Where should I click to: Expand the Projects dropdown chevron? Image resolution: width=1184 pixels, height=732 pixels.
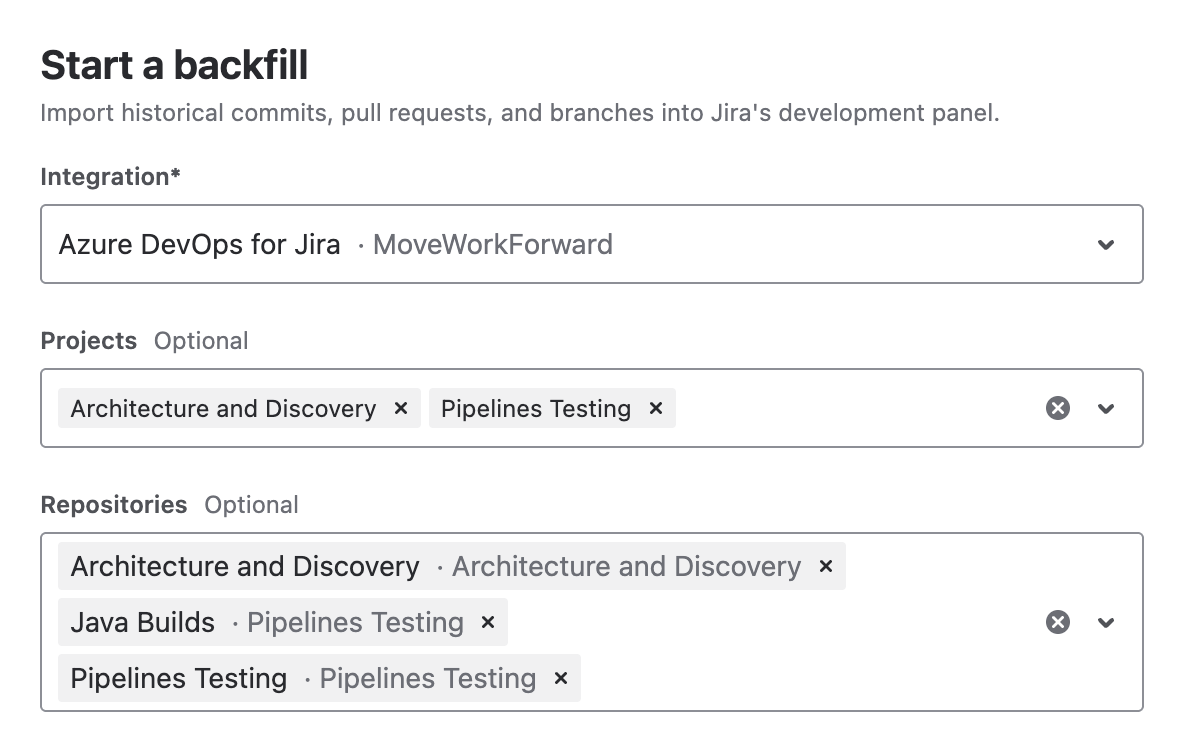pos(1105,409)
